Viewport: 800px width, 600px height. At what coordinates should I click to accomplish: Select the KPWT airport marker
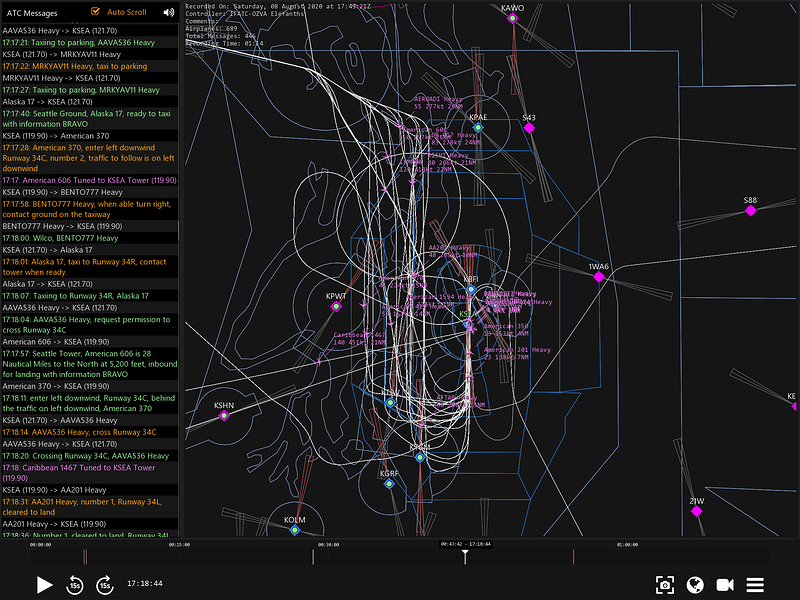(336, 306)
